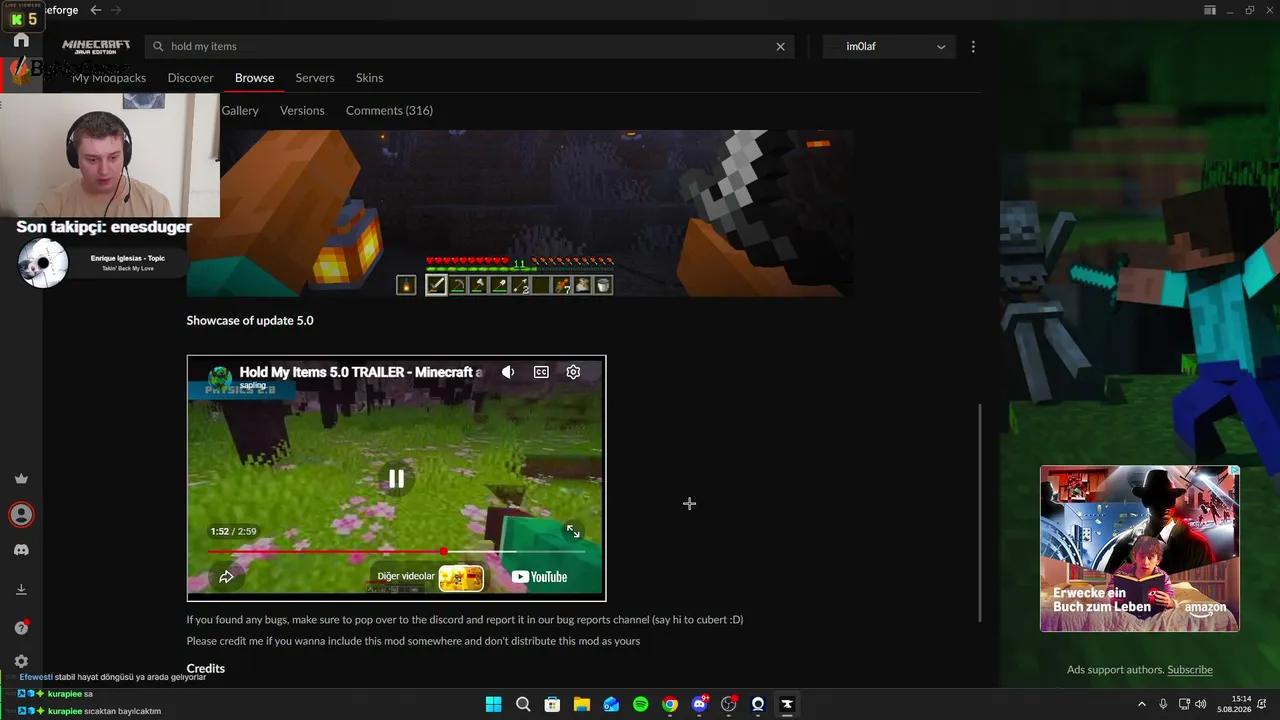Navigate back with the left arrow
Image resolution: width=1280 pixels, height=720 pixels.
[96, 10]
